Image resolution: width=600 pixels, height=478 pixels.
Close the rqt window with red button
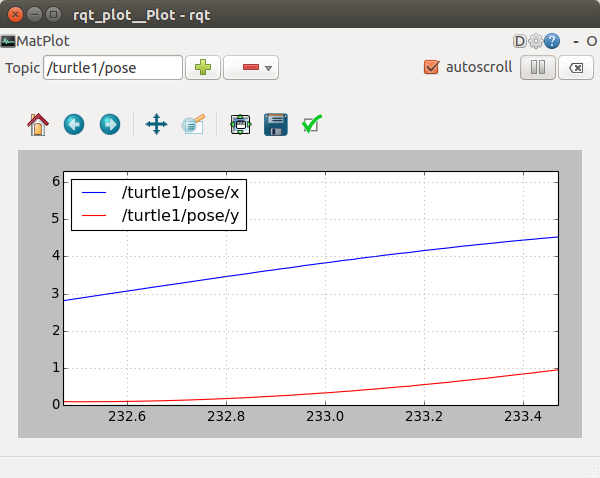(x=15, y=15)
